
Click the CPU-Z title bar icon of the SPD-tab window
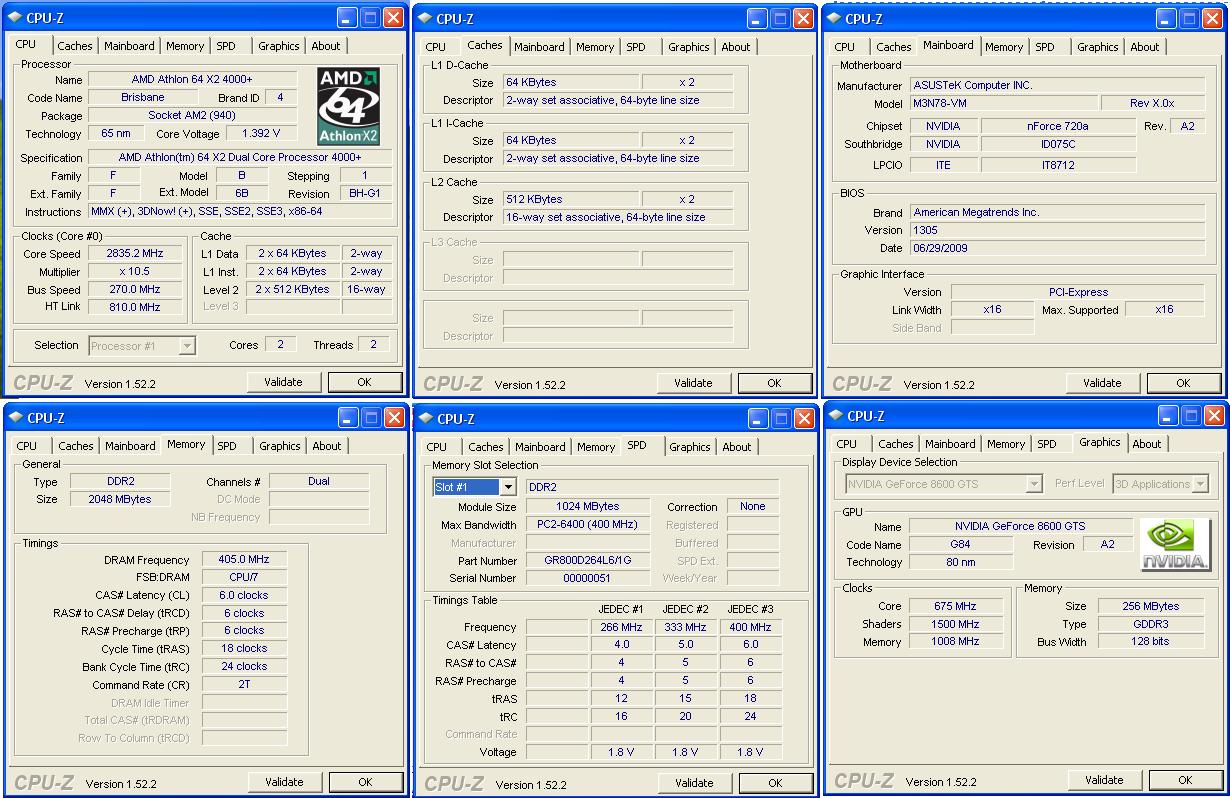coord(425,418)
